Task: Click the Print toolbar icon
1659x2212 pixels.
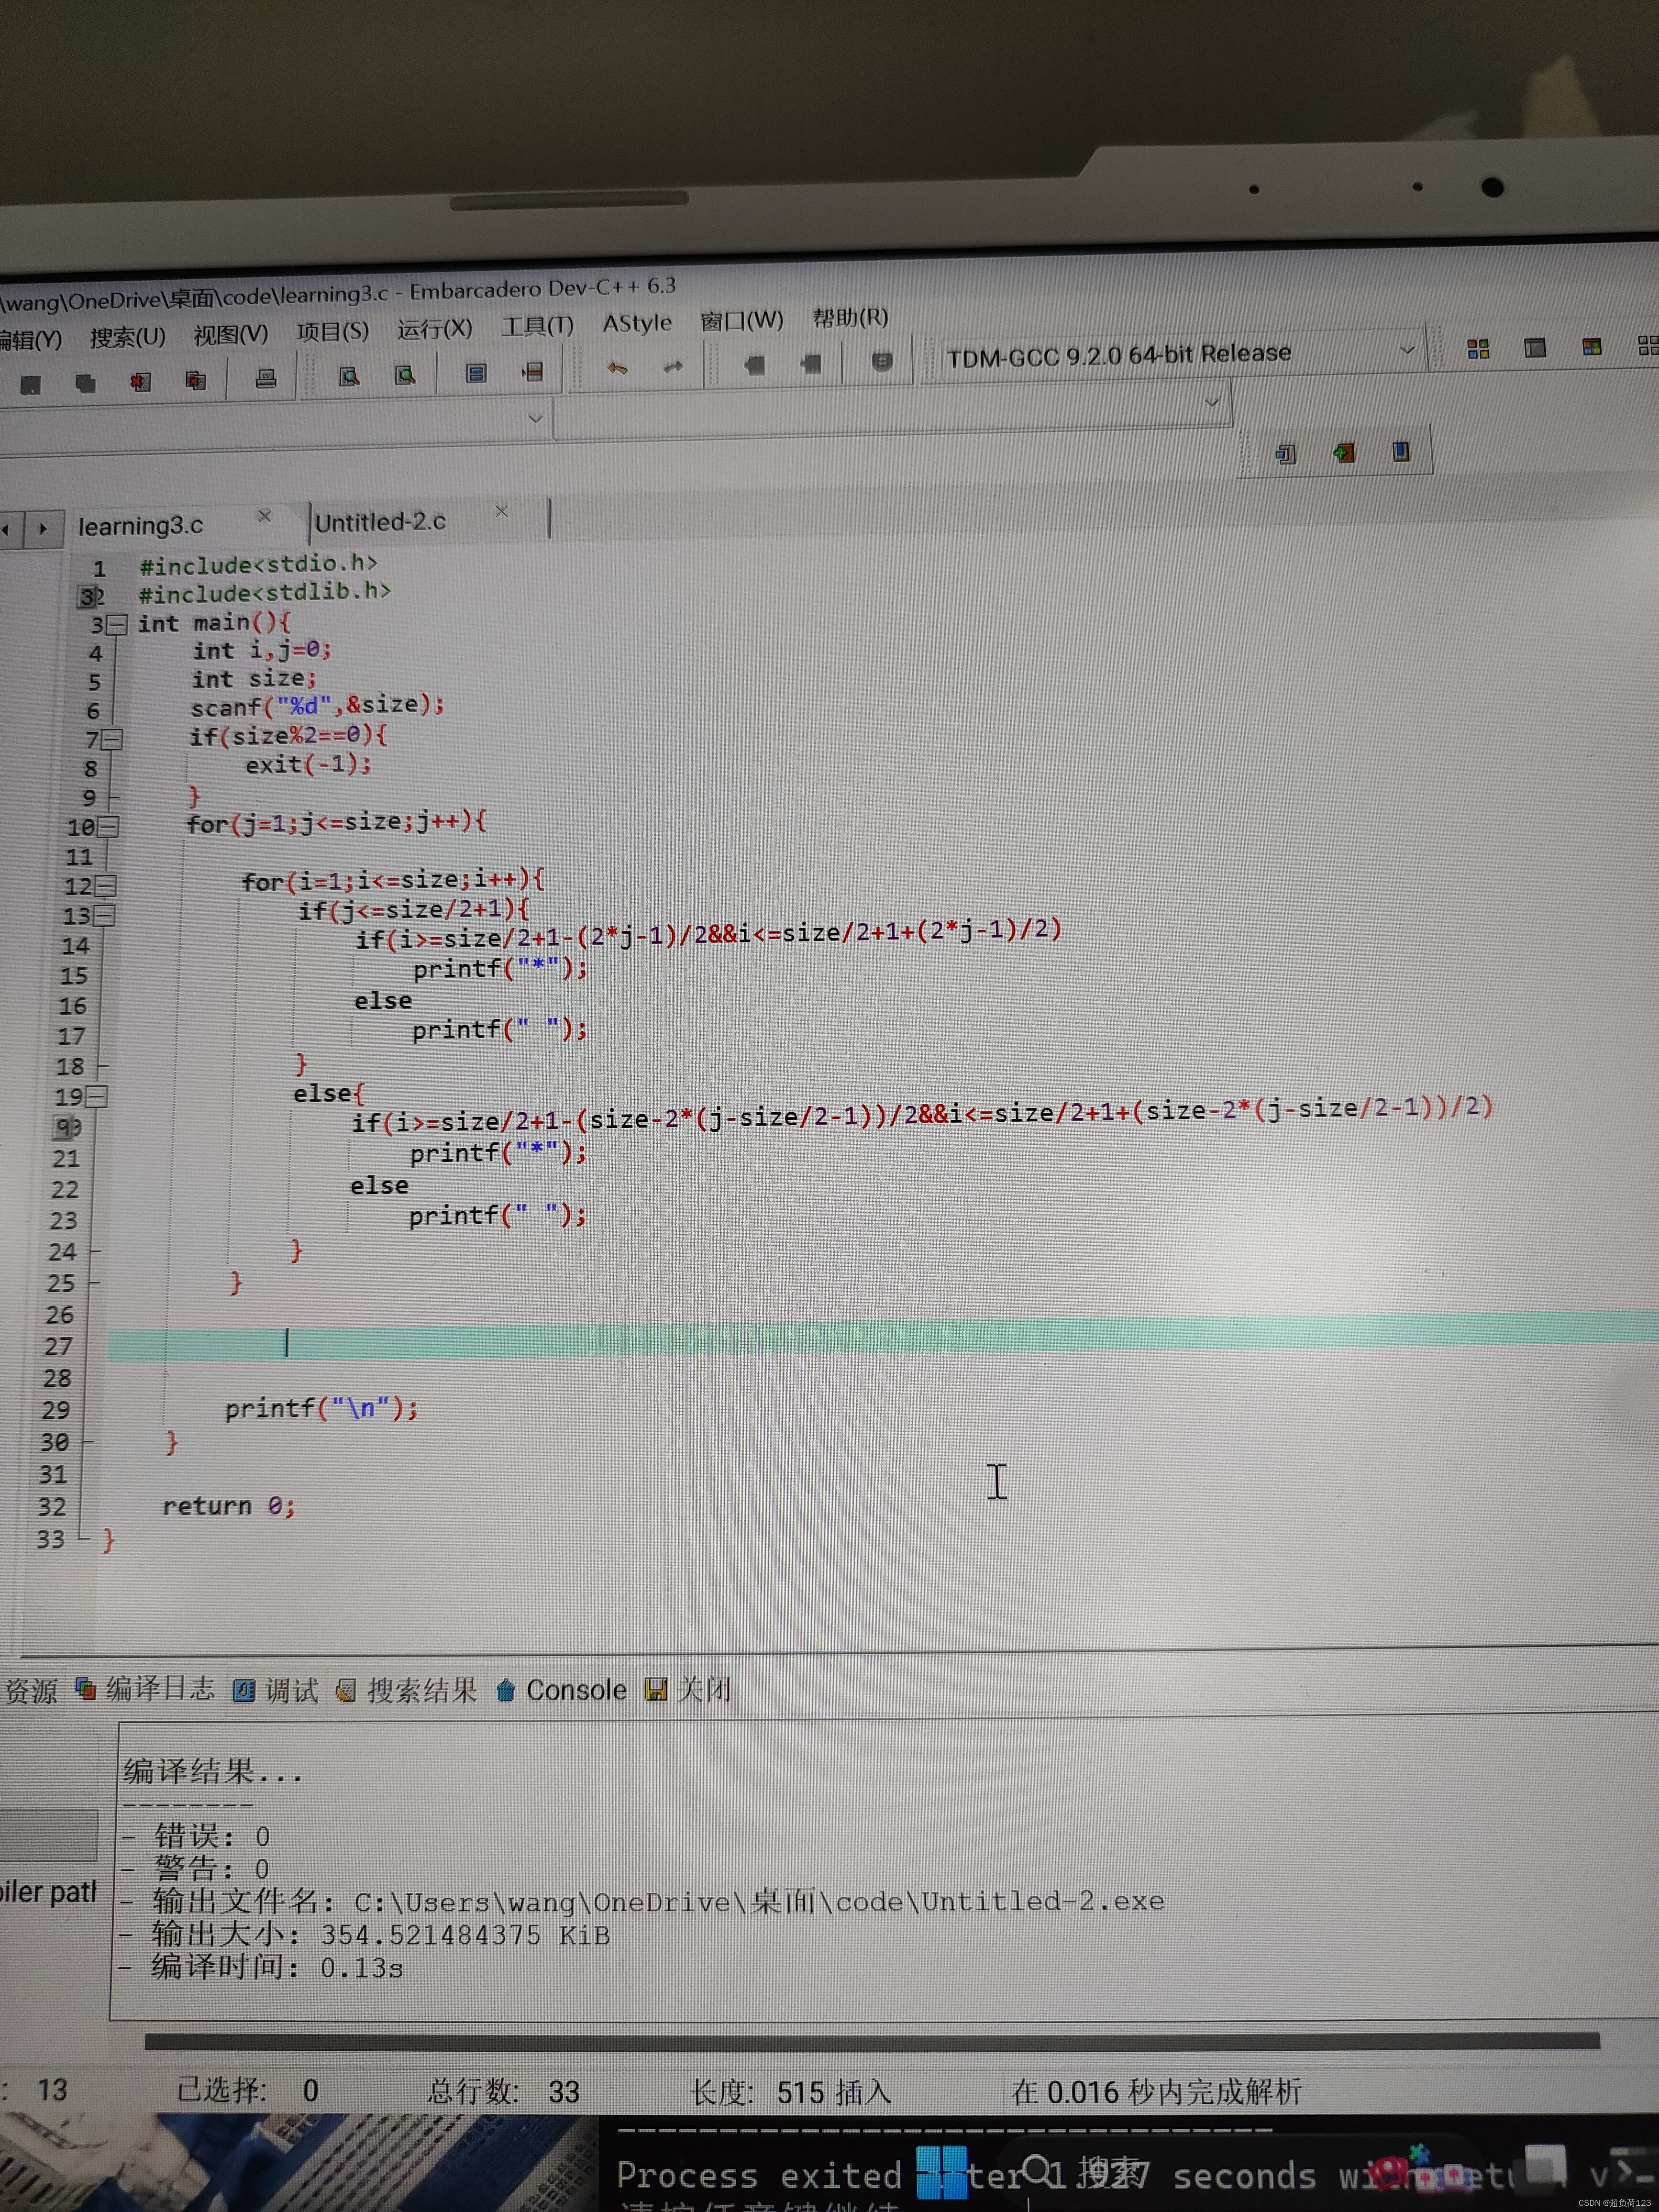Action: pyautogui.click(x=265, y=379)
